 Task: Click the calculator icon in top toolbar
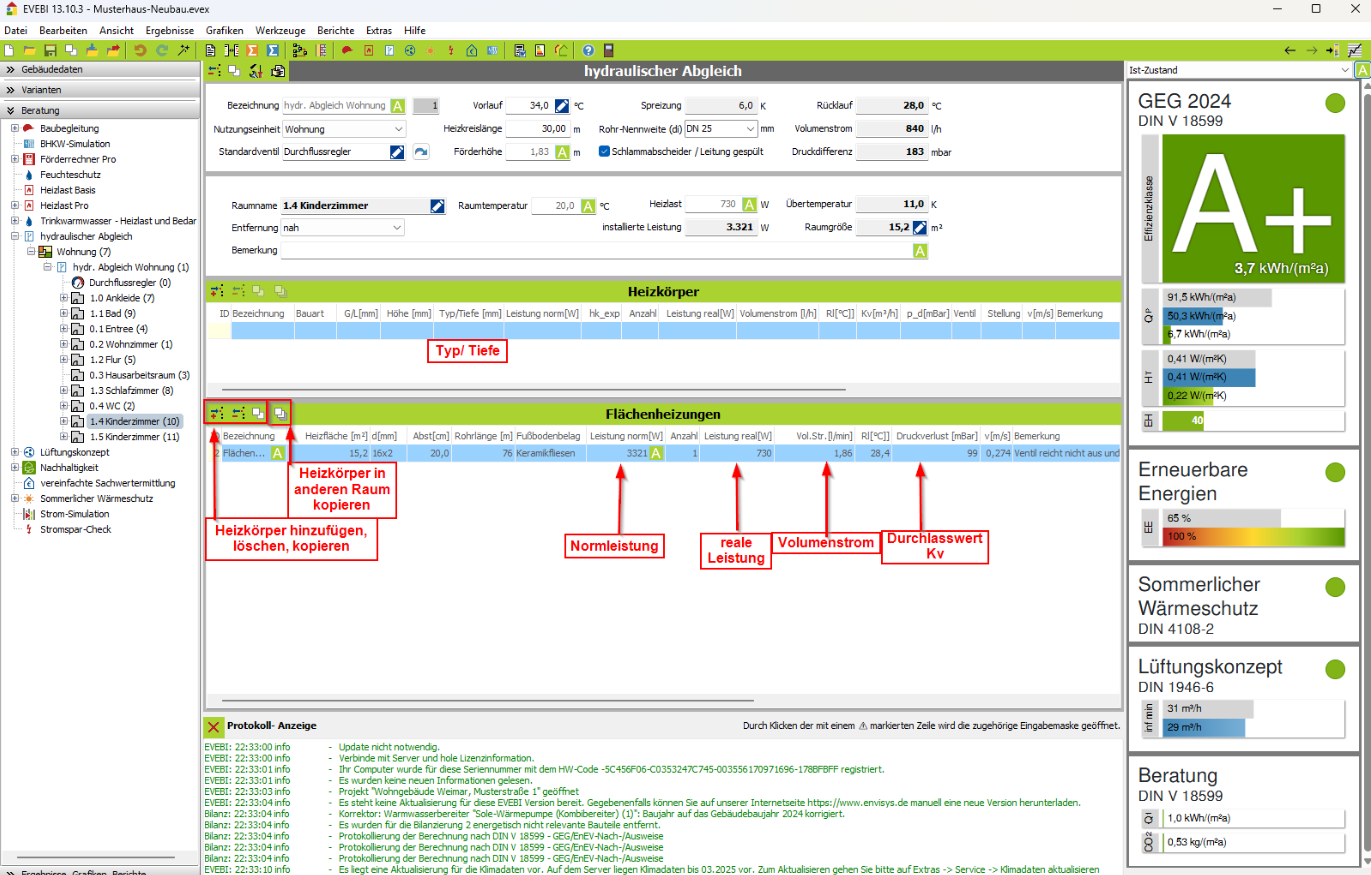[608, 50]
